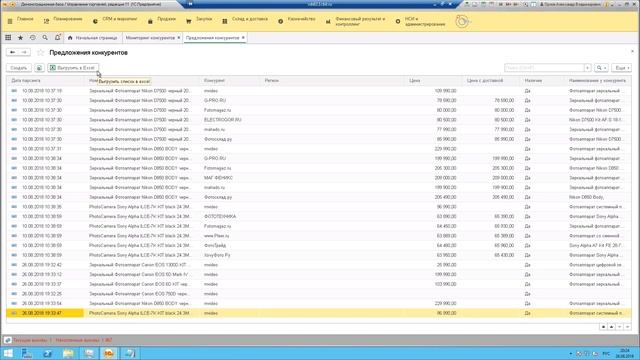Close the form with the x below title bar
640x360 pixels.
tap(632, 51)
